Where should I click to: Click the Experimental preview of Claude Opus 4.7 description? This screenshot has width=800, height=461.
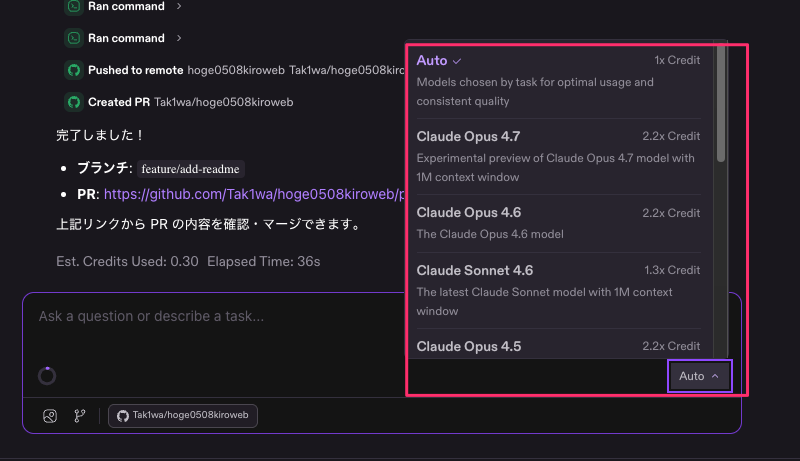tap(555, 168)
